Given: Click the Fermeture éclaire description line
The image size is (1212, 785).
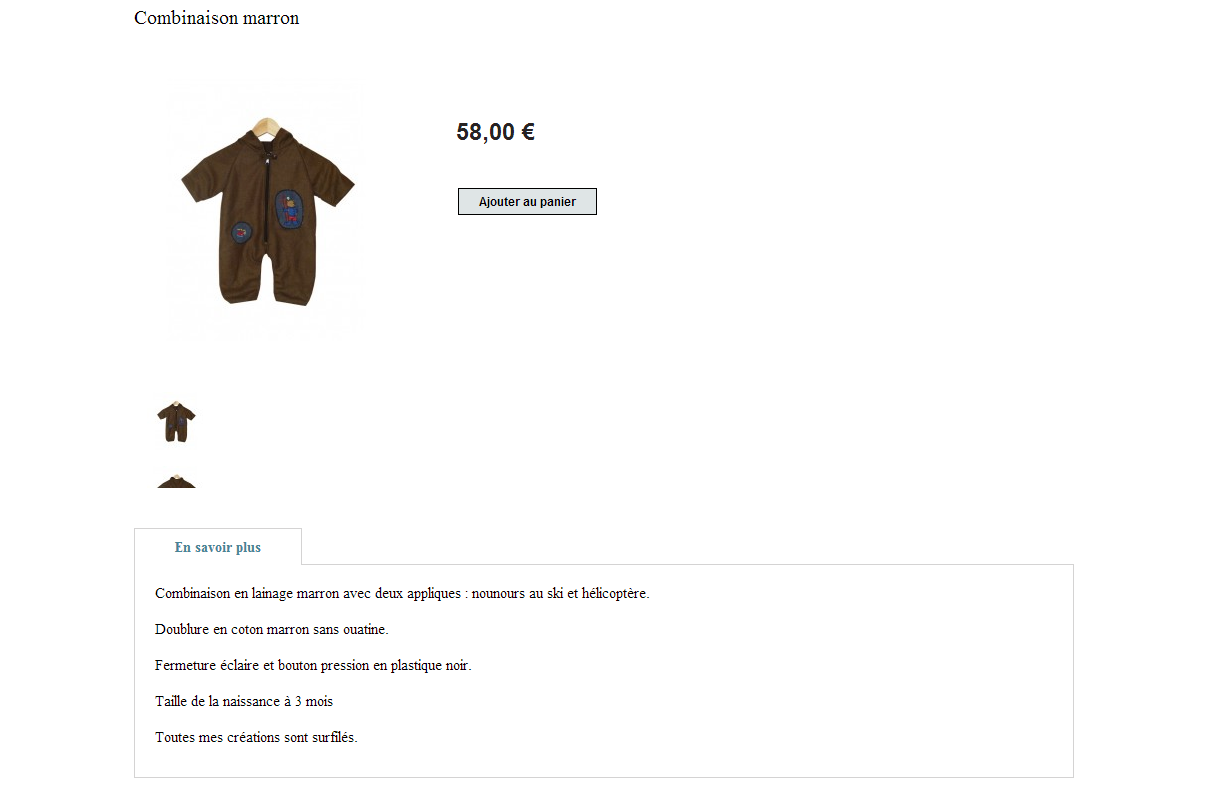Looking at the screenshot, I should point(313,665).
